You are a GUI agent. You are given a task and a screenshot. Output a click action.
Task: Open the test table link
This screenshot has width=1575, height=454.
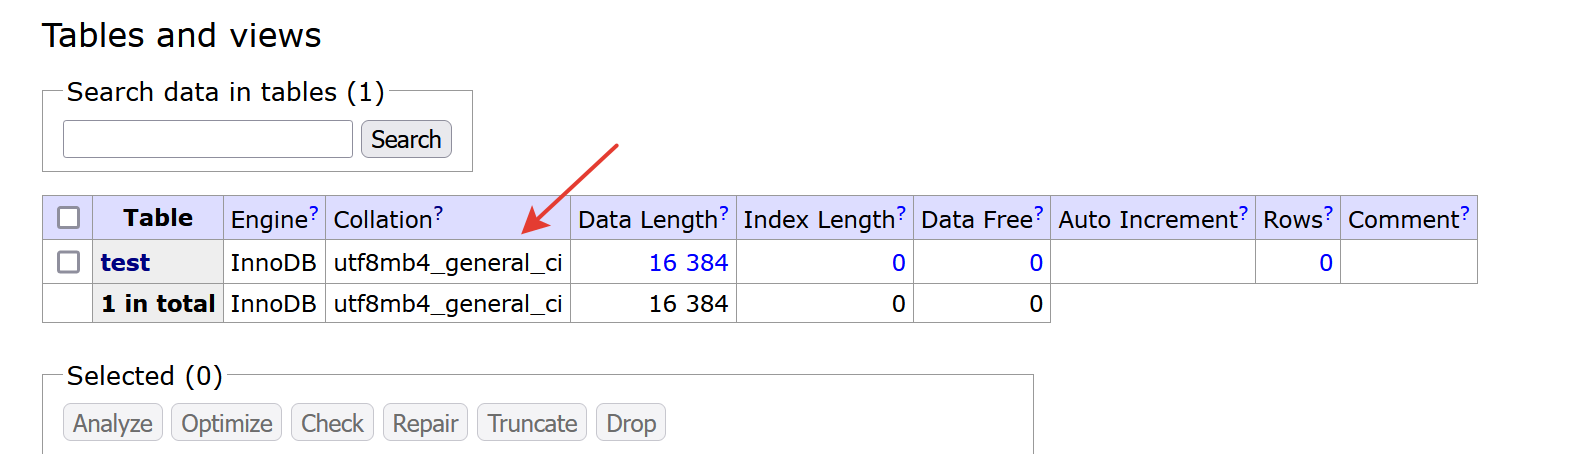(125, 263)
